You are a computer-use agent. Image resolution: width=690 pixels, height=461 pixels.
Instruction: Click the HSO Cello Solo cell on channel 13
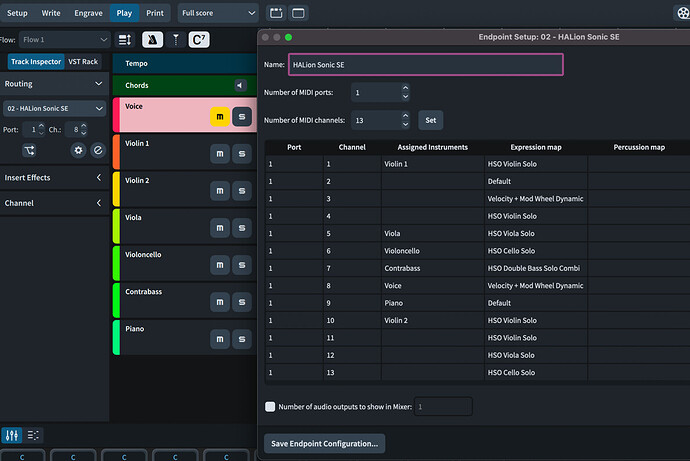pyautogui.click(x=536, y=373)
